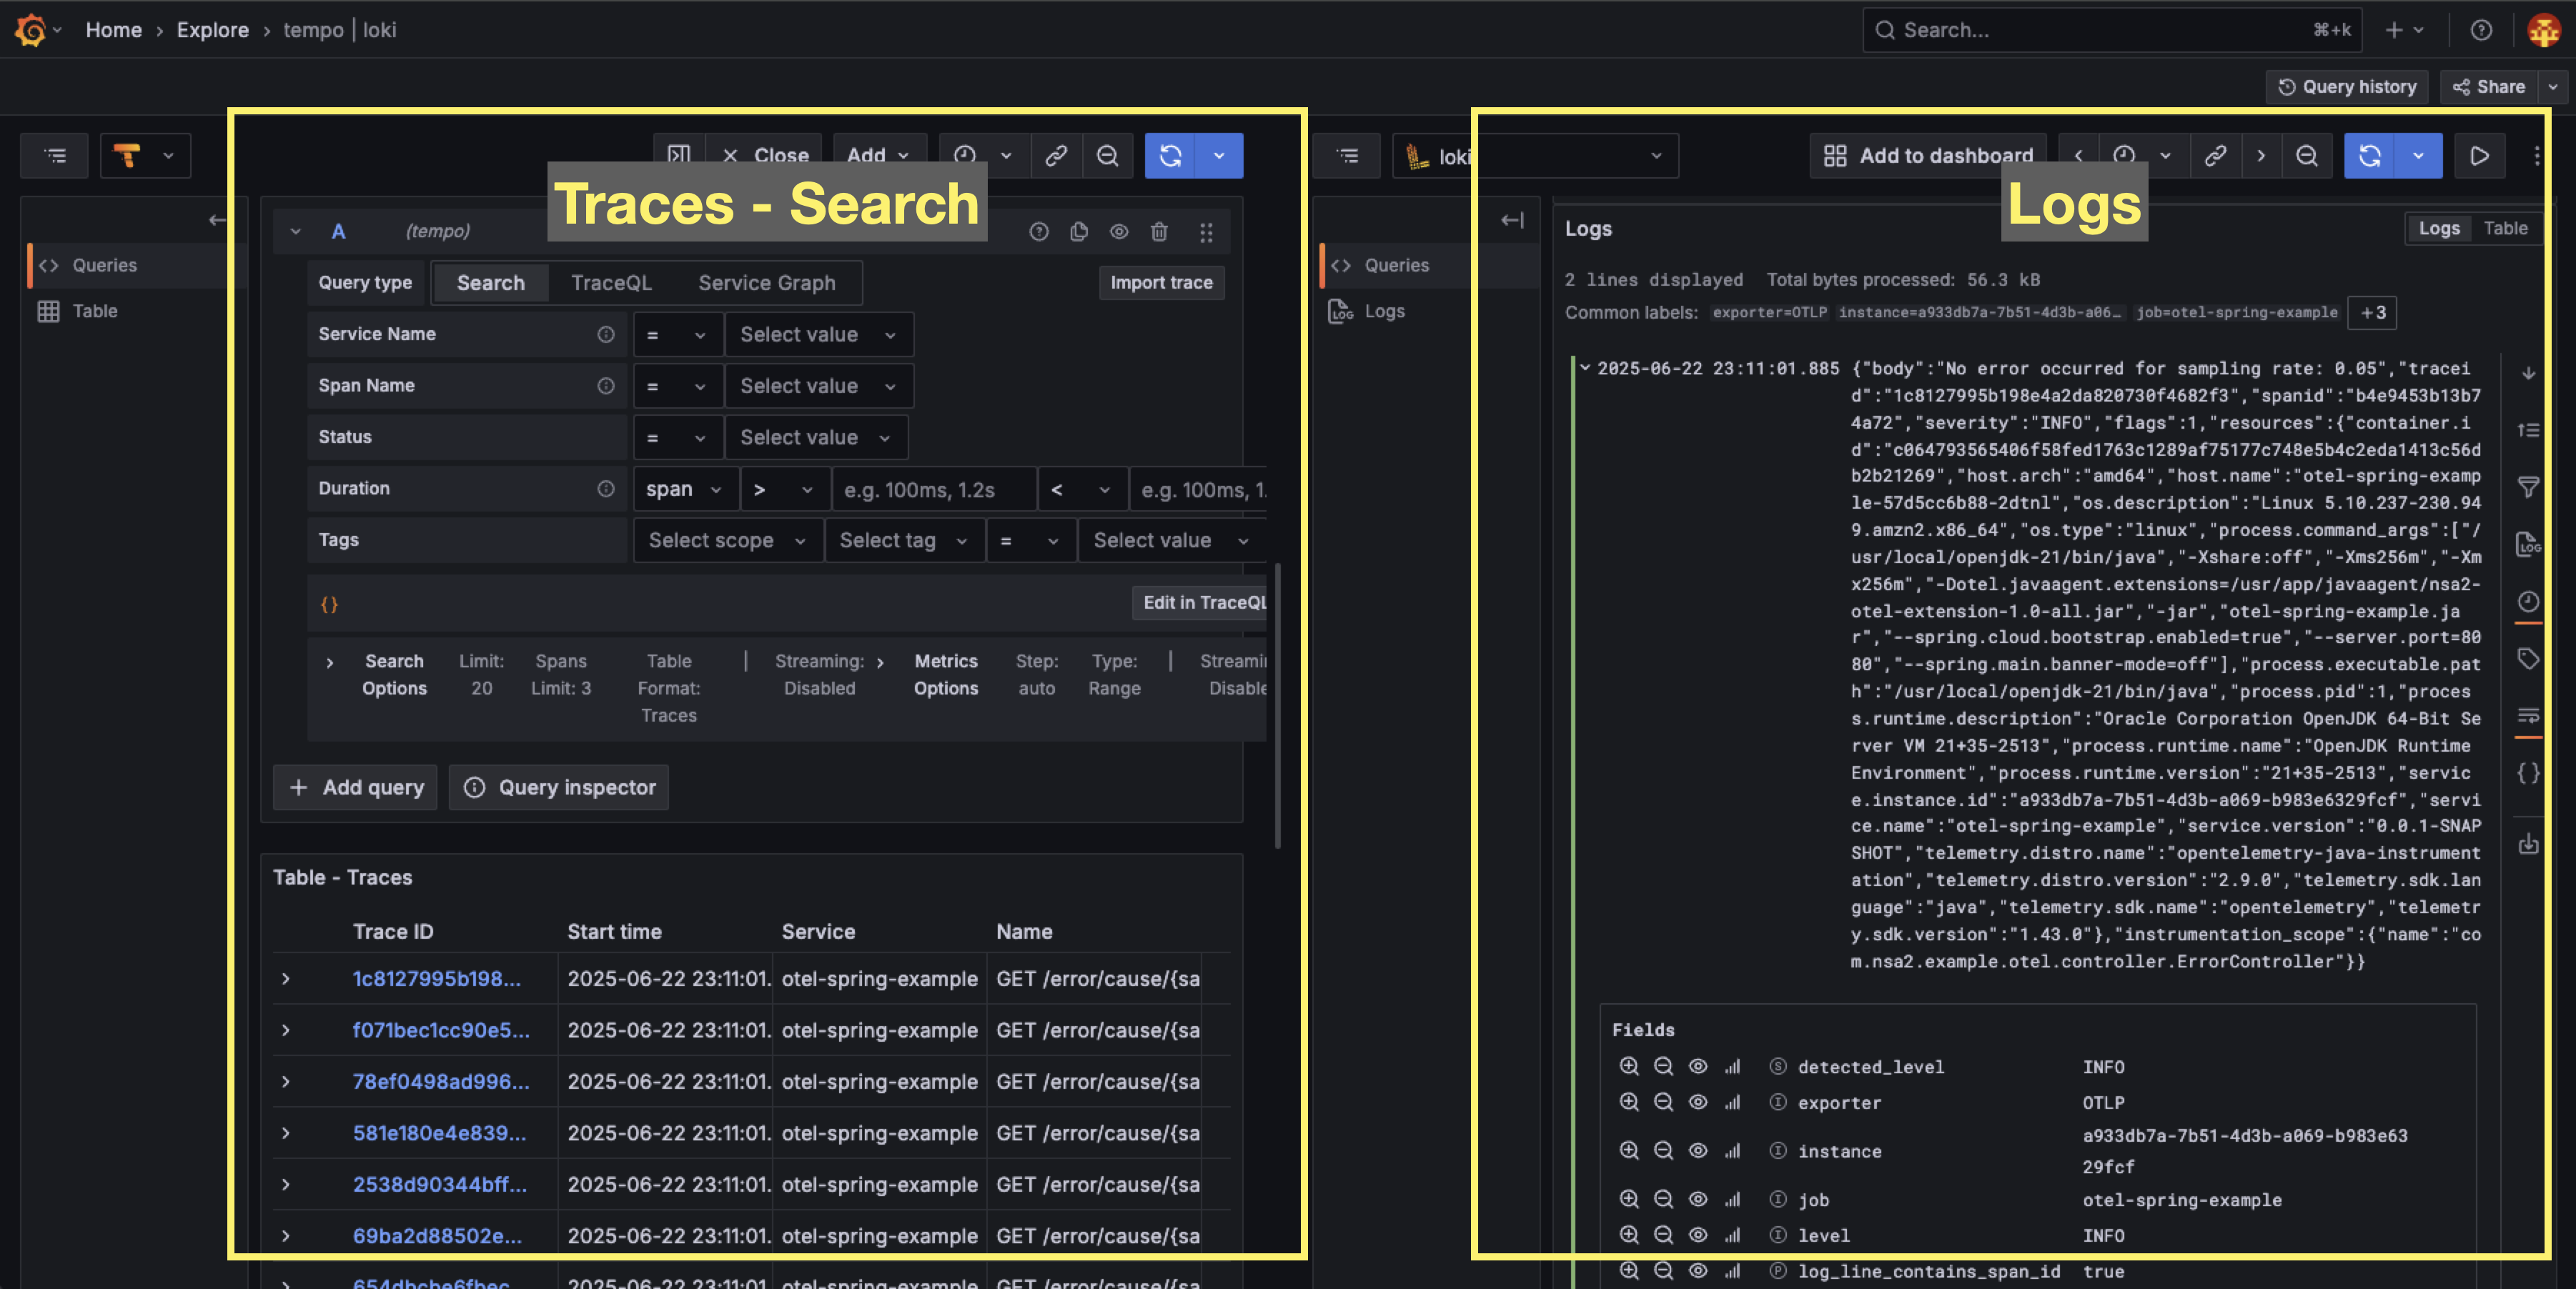Open the help question-mark icon in top bar
Image resolution: width=2576 pixels, height=1289 pixels.
2481,30
